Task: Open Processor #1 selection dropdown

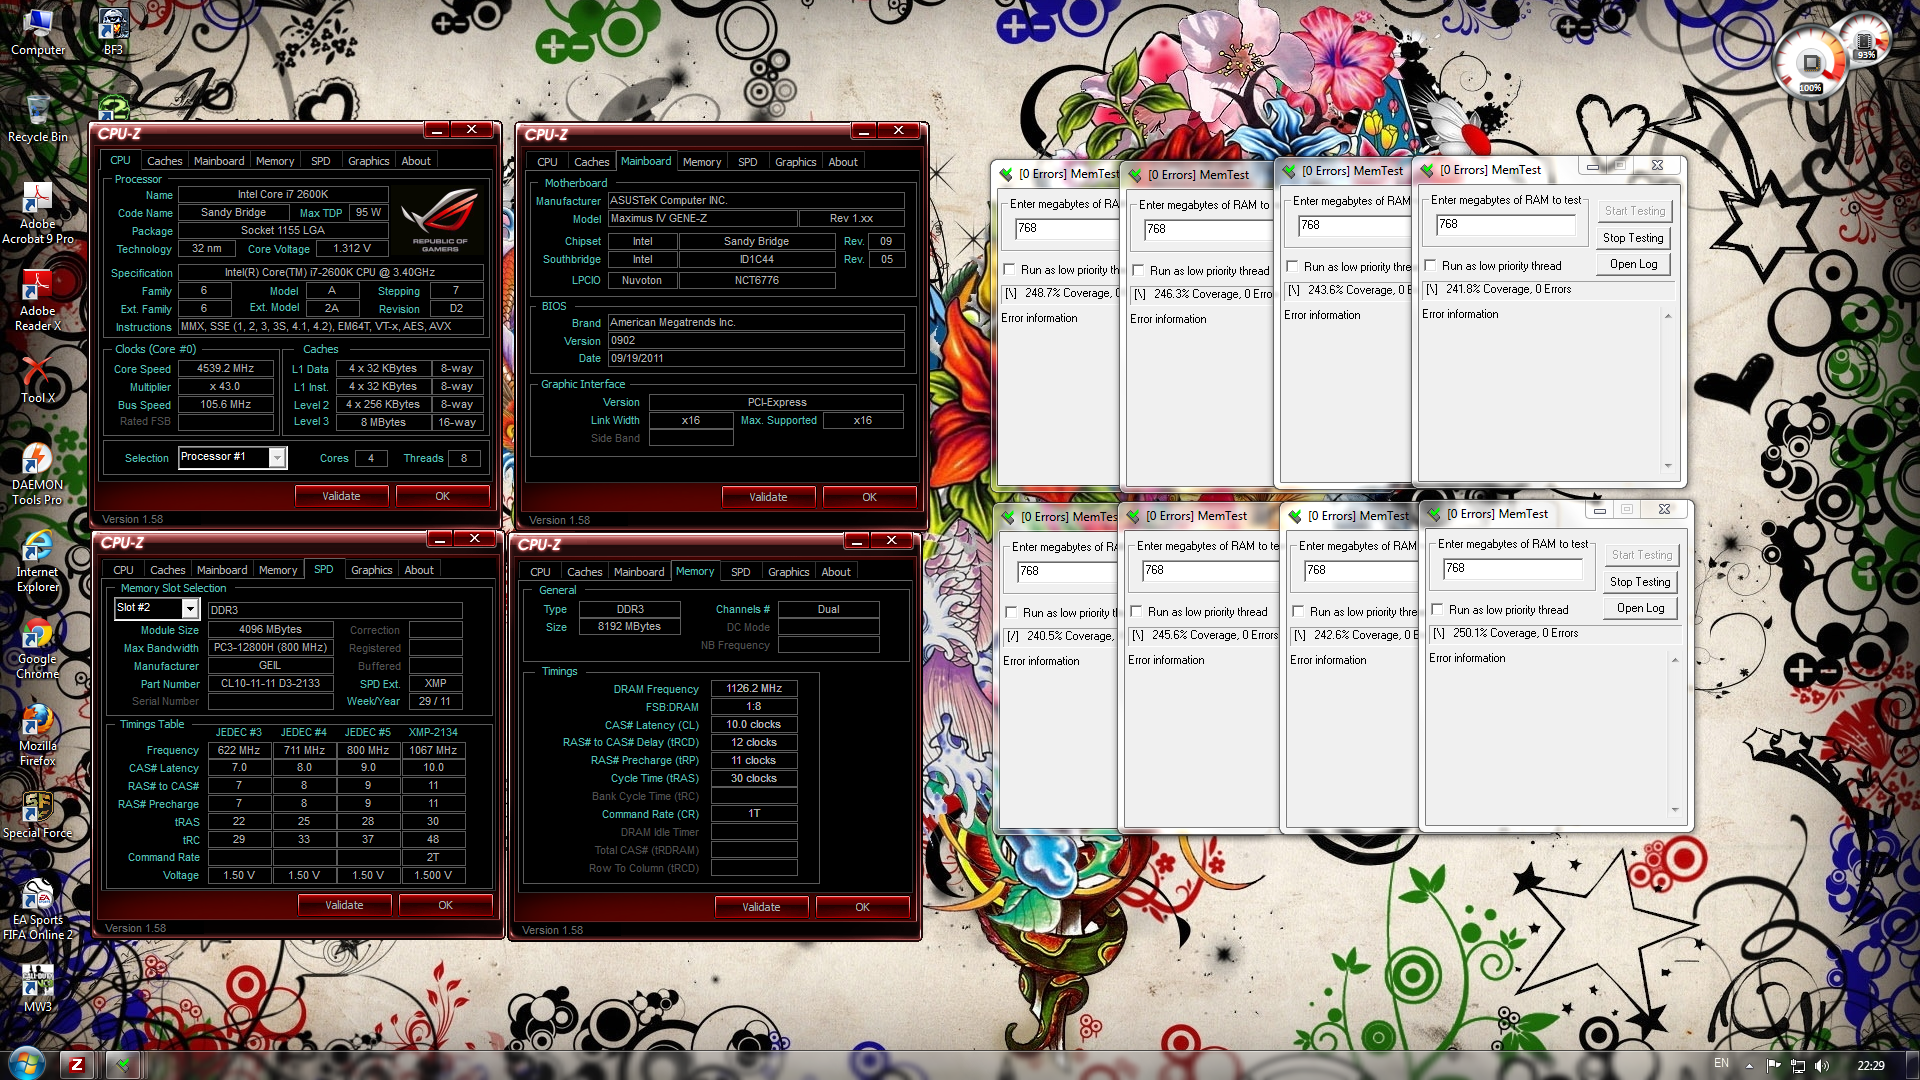Action: [277, 458]
